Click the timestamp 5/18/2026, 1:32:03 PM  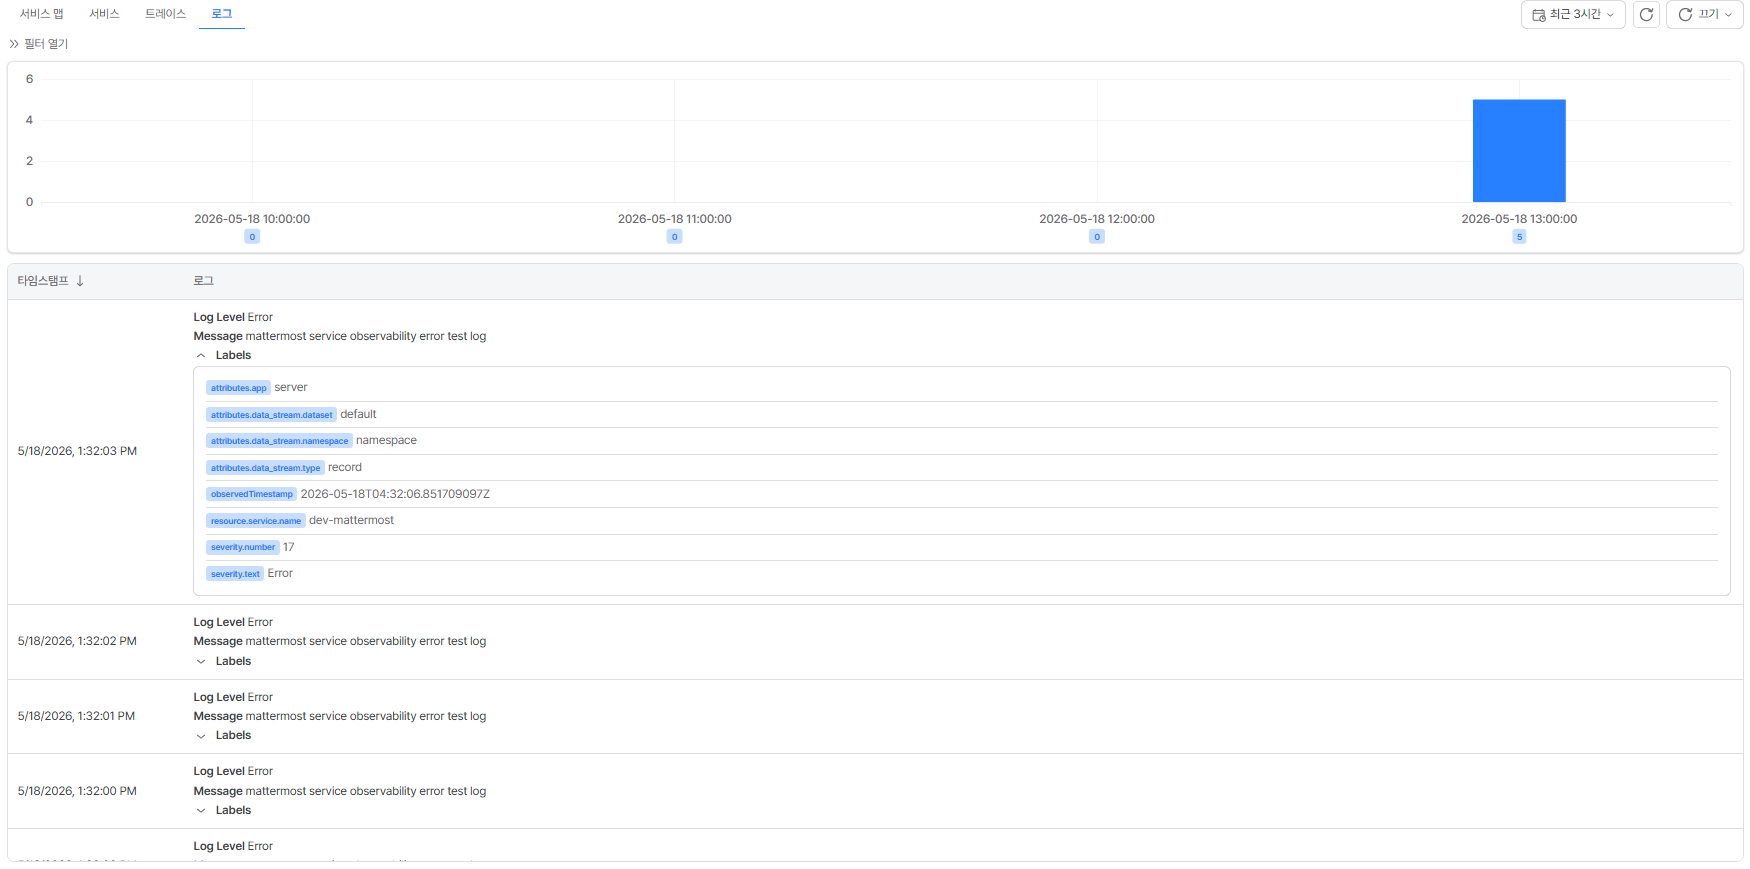77,452
